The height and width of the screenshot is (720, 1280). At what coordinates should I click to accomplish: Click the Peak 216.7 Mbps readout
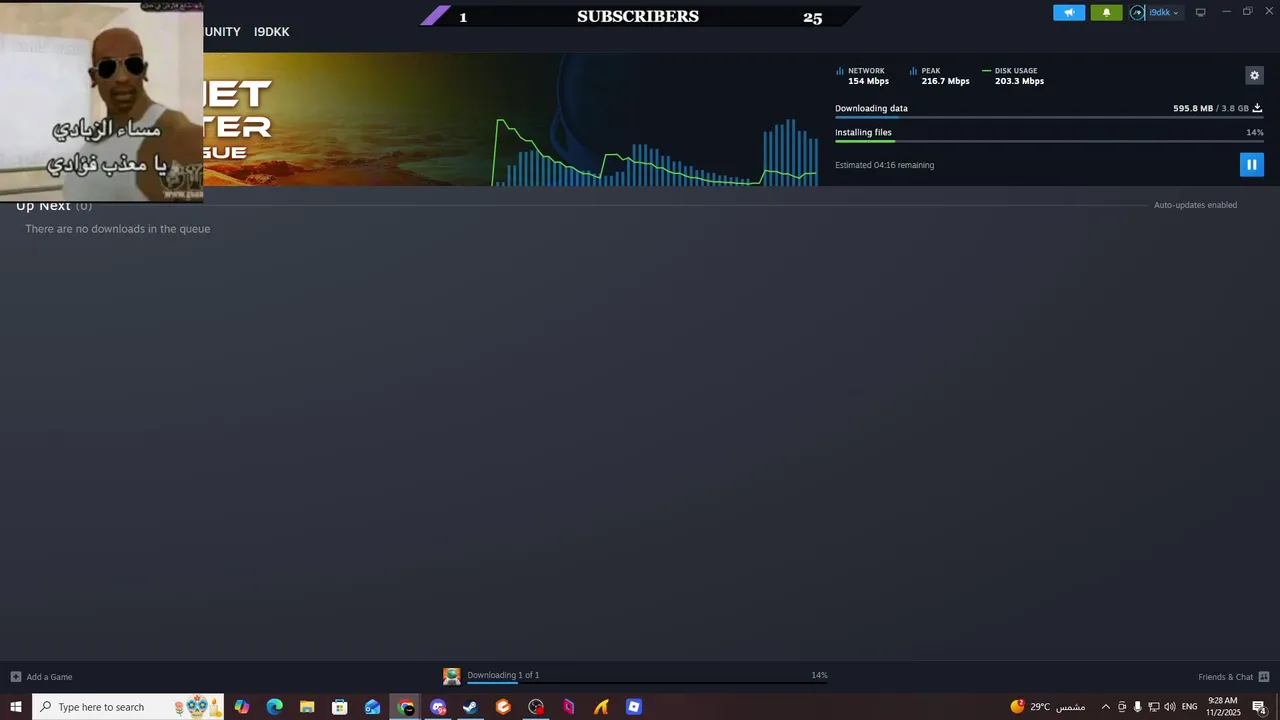[x=940, y=76]
